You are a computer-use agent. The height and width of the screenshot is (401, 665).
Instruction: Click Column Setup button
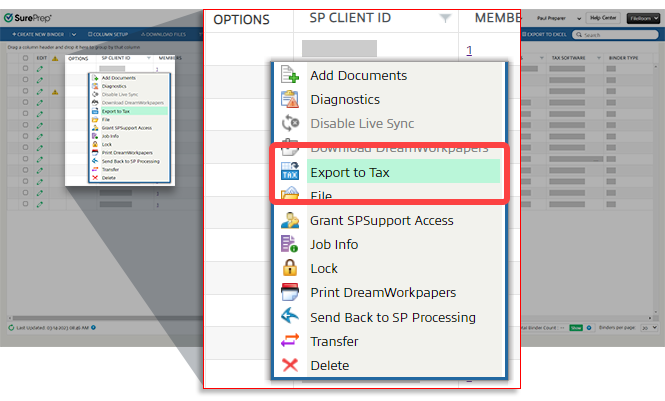click(x=108, y=34)
